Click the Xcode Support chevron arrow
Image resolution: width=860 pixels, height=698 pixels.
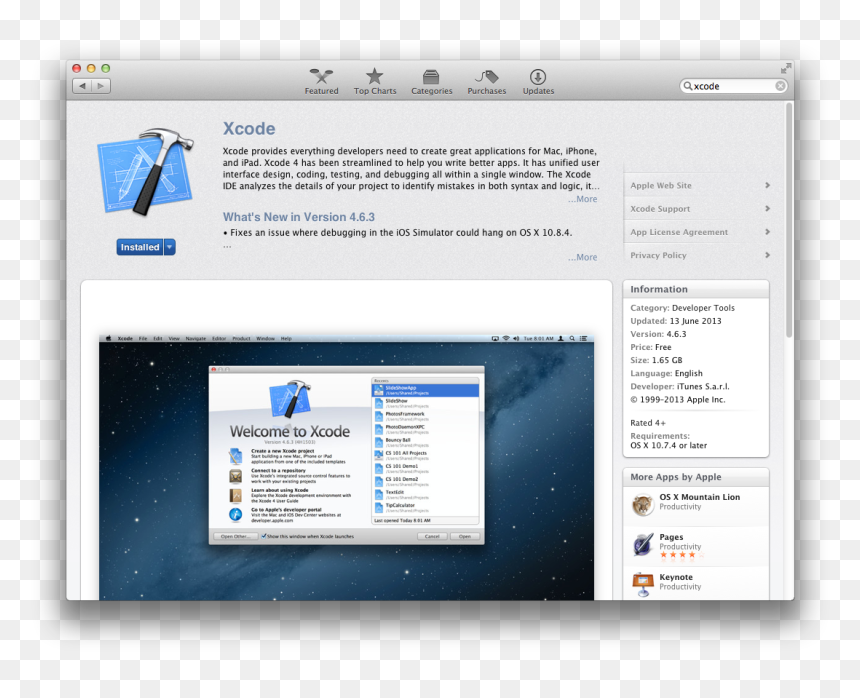(767, 208)
